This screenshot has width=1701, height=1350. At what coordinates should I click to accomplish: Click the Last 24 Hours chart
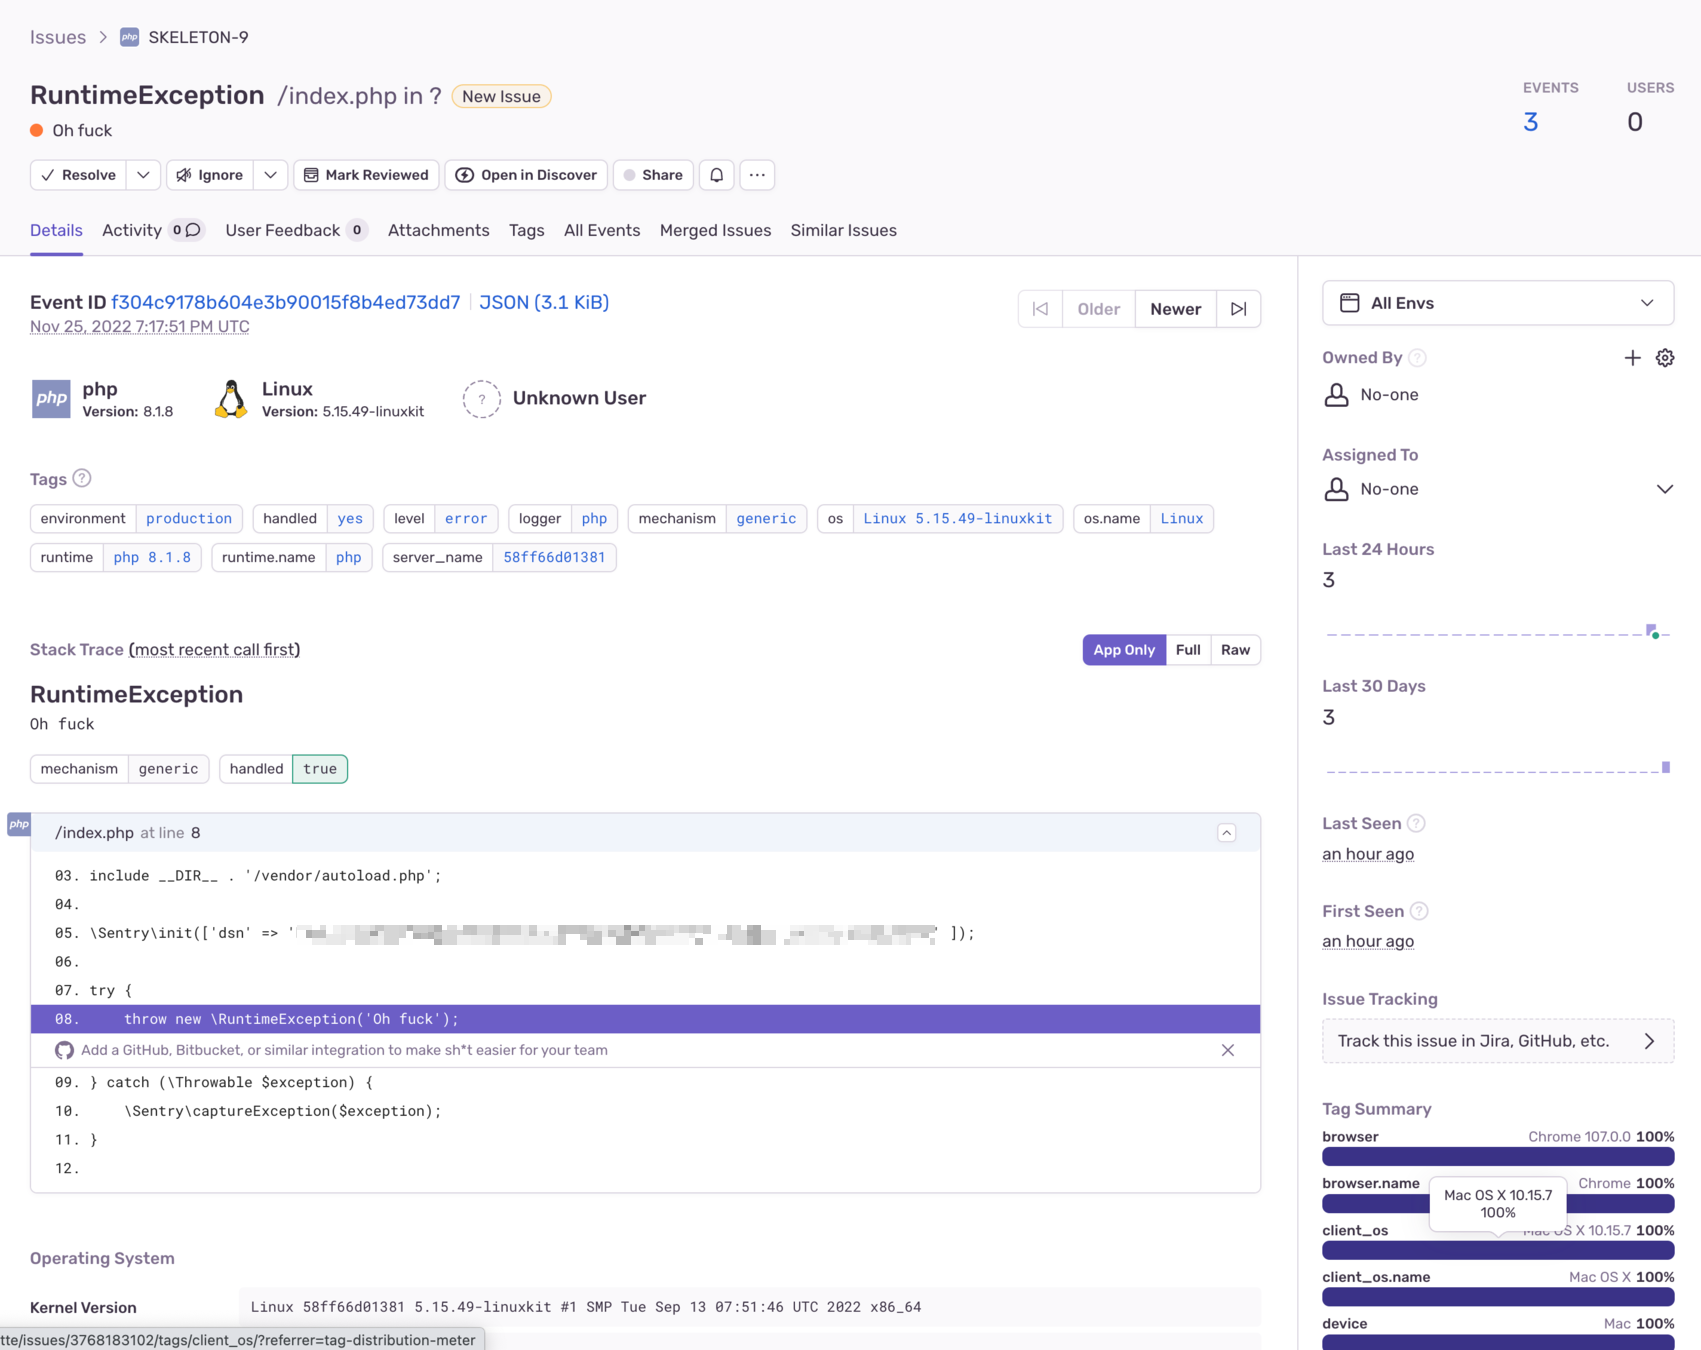coord(1498,630)
